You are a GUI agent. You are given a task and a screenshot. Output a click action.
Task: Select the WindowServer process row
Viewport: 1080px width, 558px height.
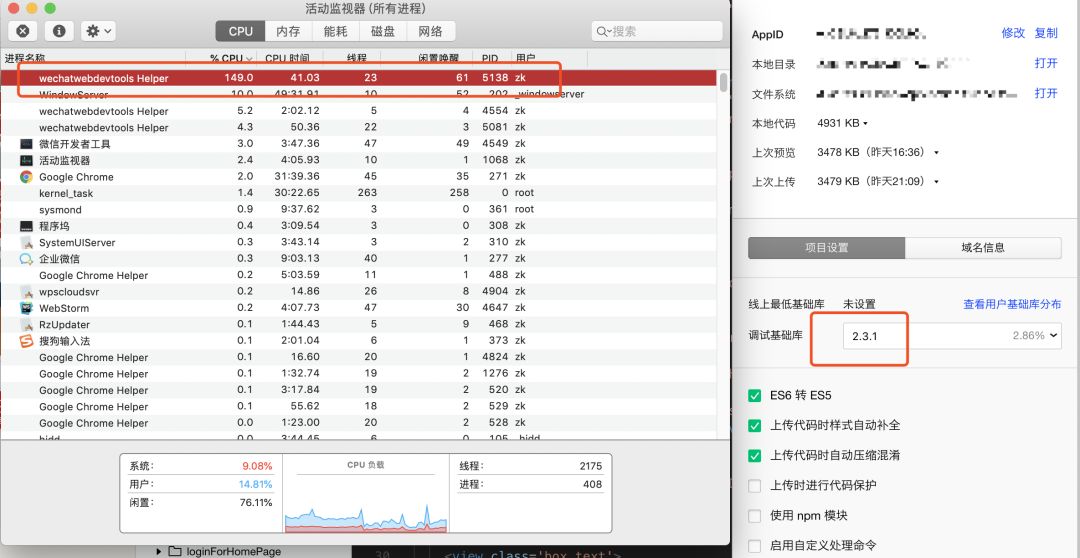point(359,94)
